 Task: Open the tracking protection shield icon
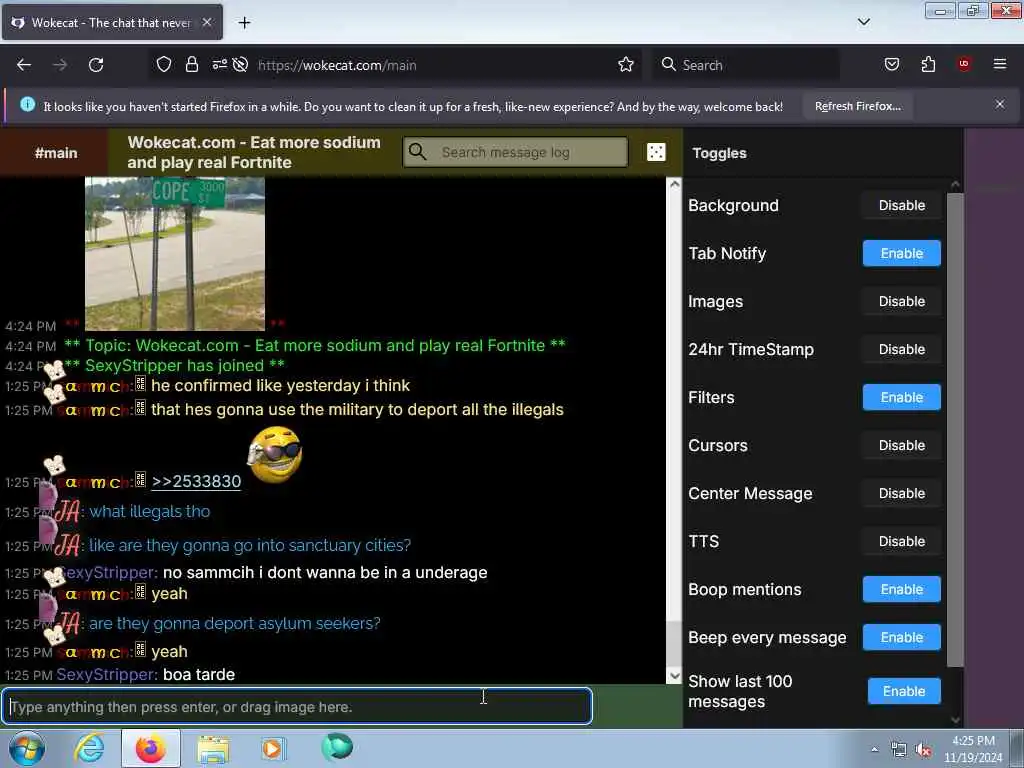(164, 65)
